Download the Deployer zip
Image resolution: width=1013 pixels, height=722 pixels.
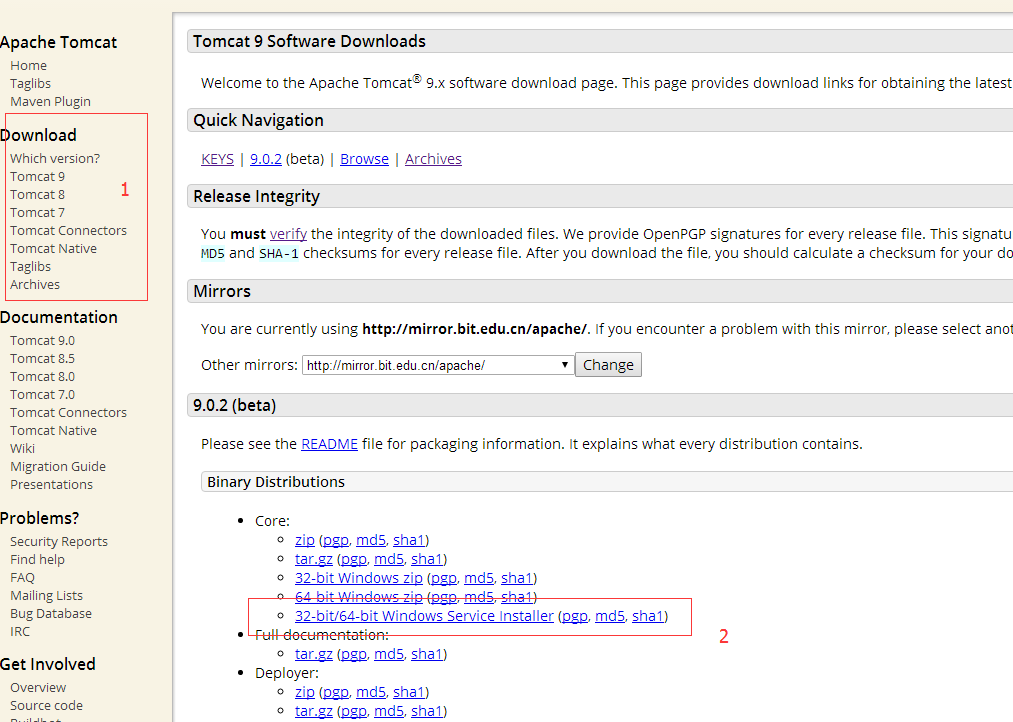(x=305, y=692)
